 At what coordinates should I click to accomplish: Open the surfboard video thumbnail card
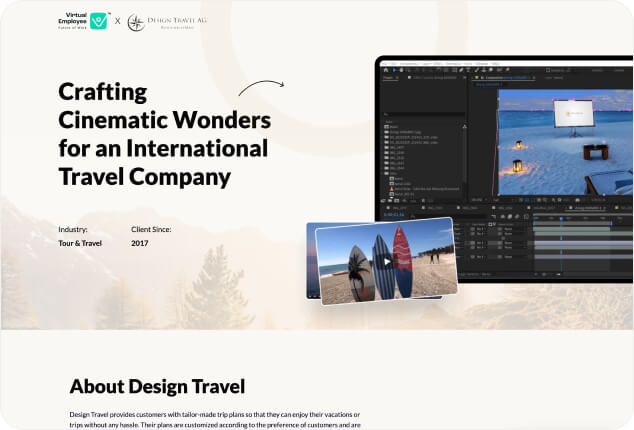[x=386, y=261]
